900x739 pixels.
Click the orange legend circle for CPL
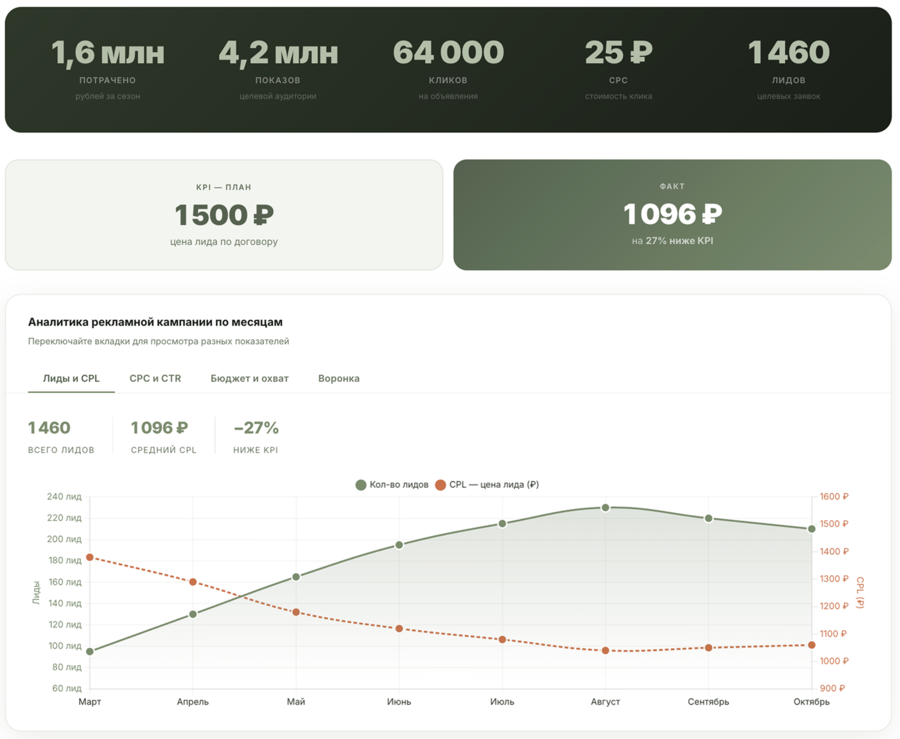(440, 485)
